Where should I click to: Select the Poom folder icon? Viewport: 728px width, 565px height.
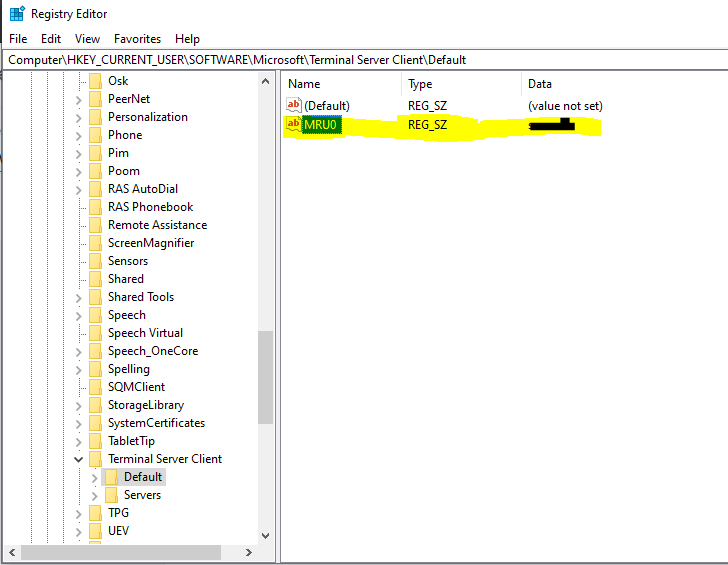point(95,171)
